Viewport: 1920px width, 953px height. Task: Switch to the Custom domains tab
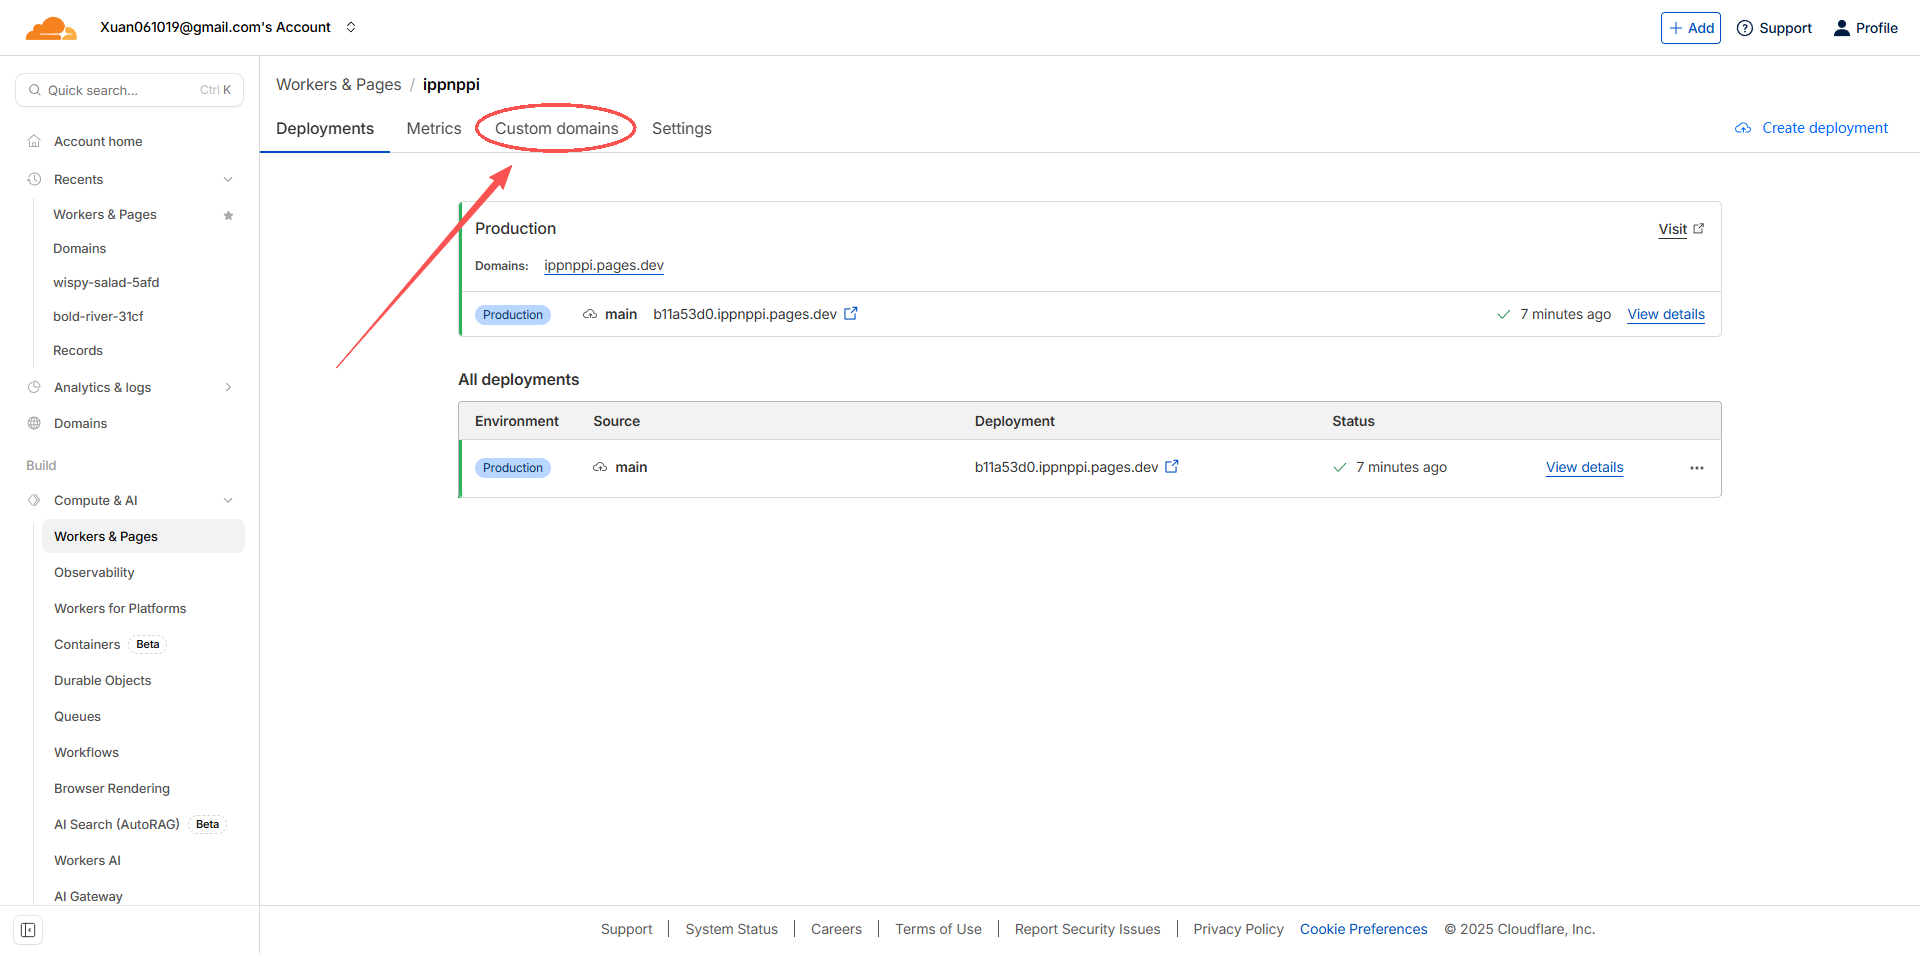pos(556,128)
